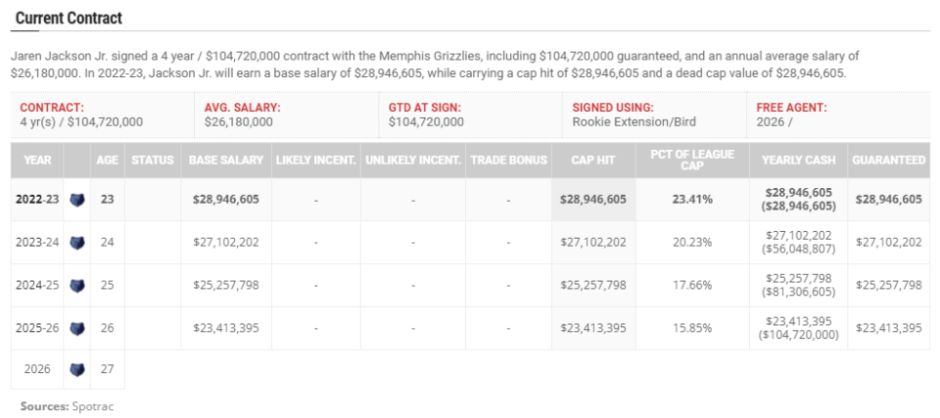Click the Grizzlies logo in the 2025-26 row
940x418 pixels.
(77, 327)
